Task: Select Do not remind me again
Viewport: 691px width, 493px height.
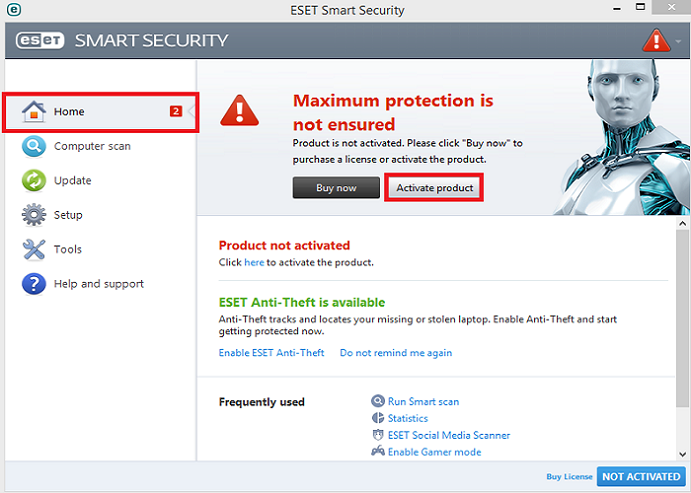Action: [x=396, y=353]
